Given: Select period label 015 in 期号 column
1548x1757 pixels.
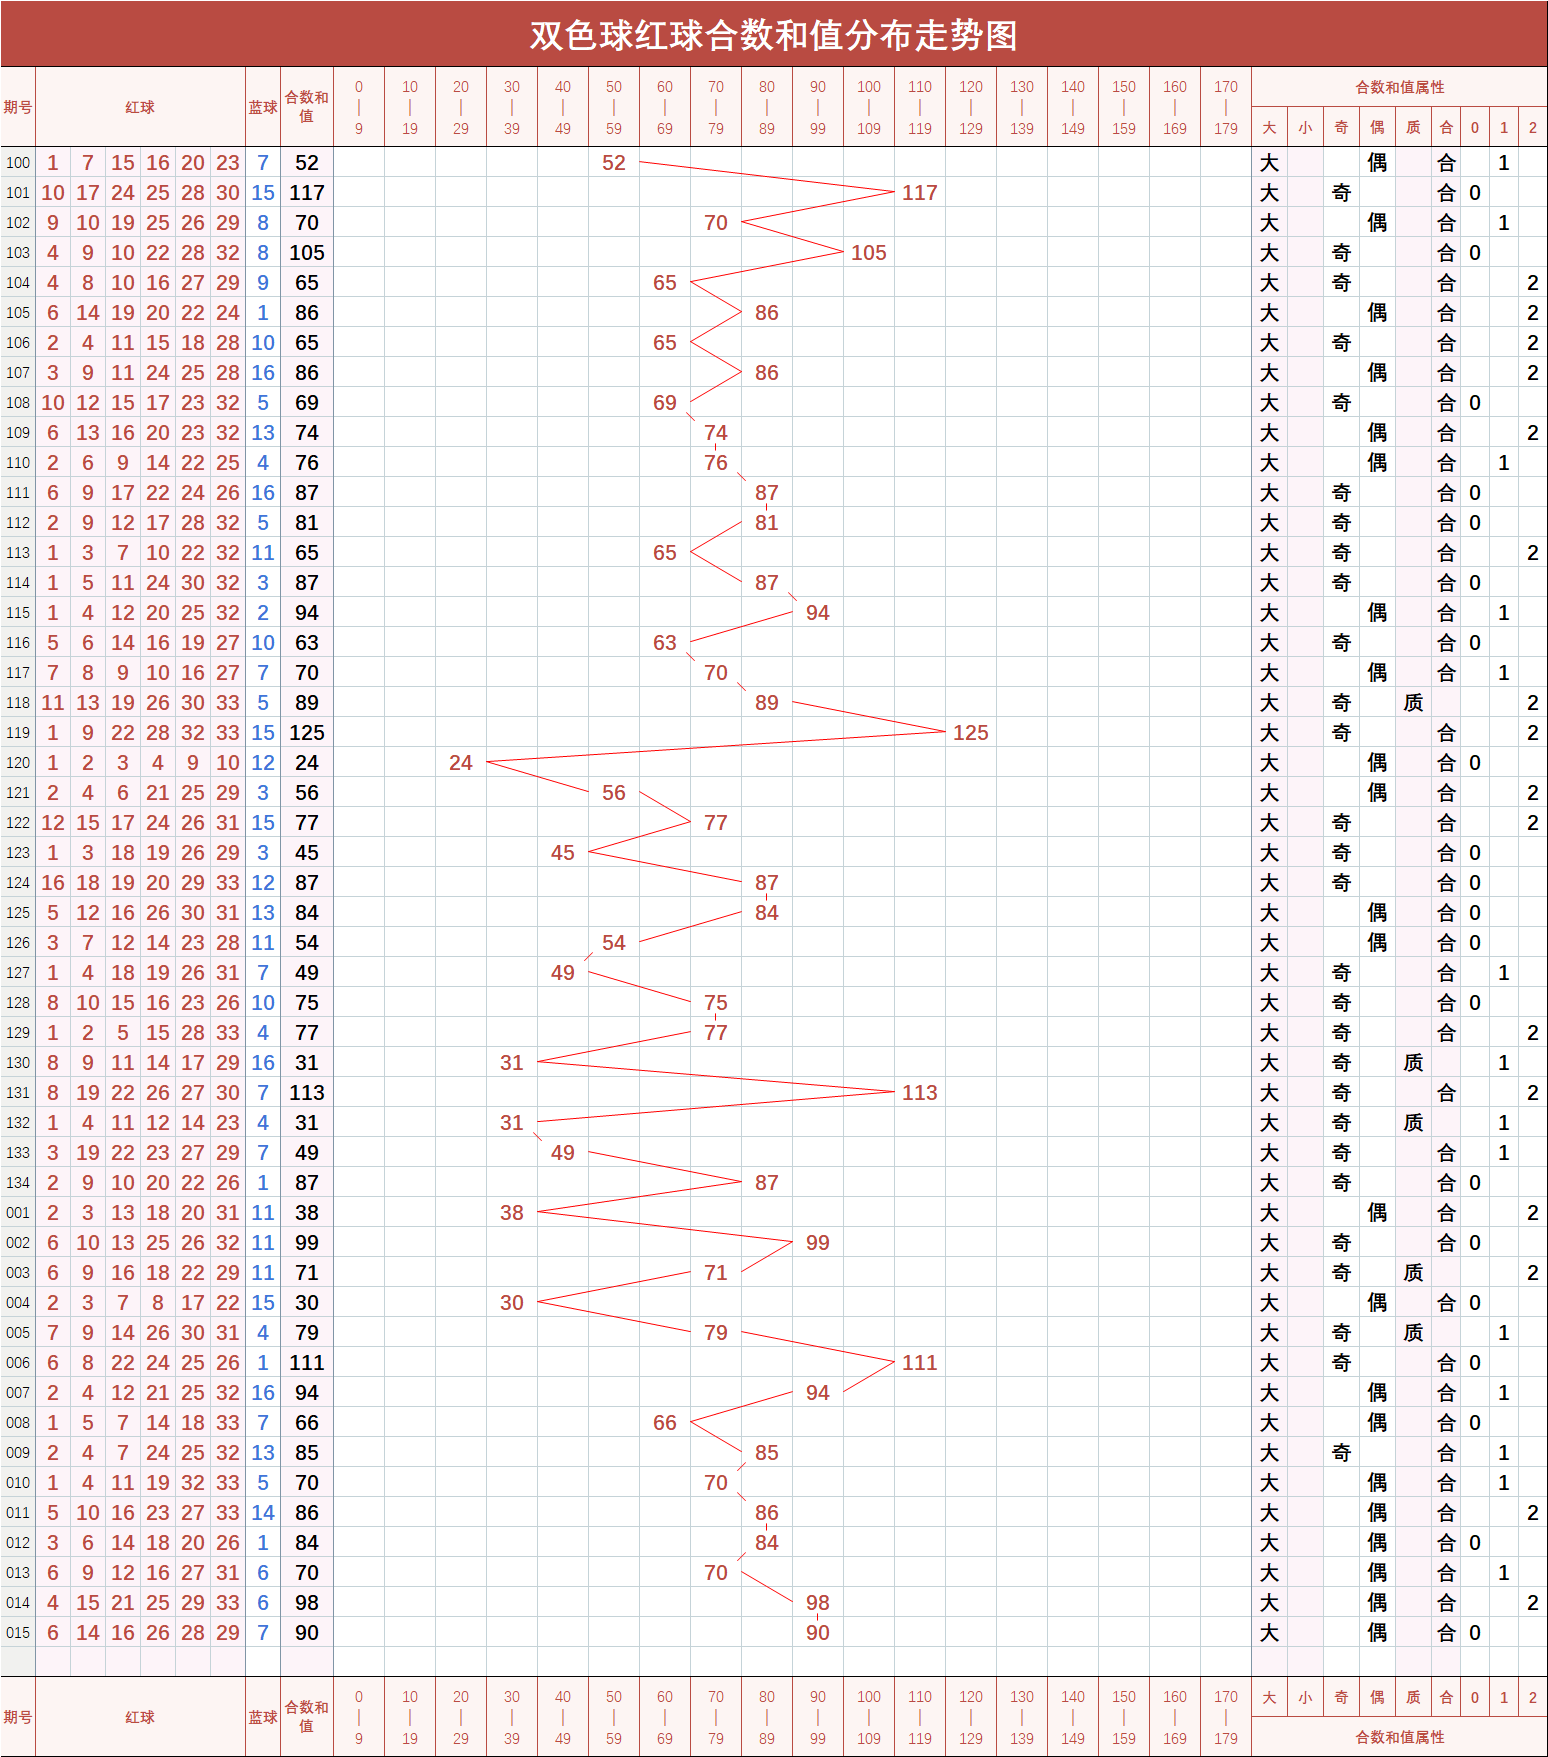Looking at the screenshot, I should pos(18,1632).
